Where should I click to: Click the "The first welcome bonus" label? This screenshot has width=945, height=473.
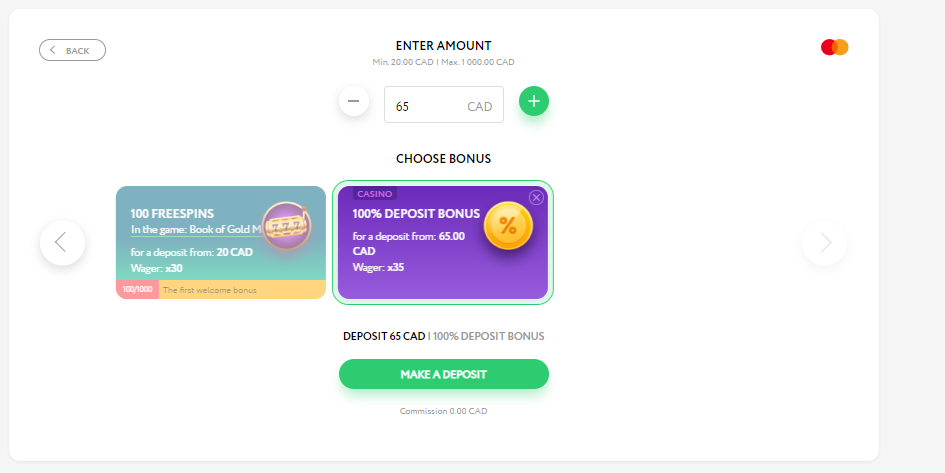210,290
